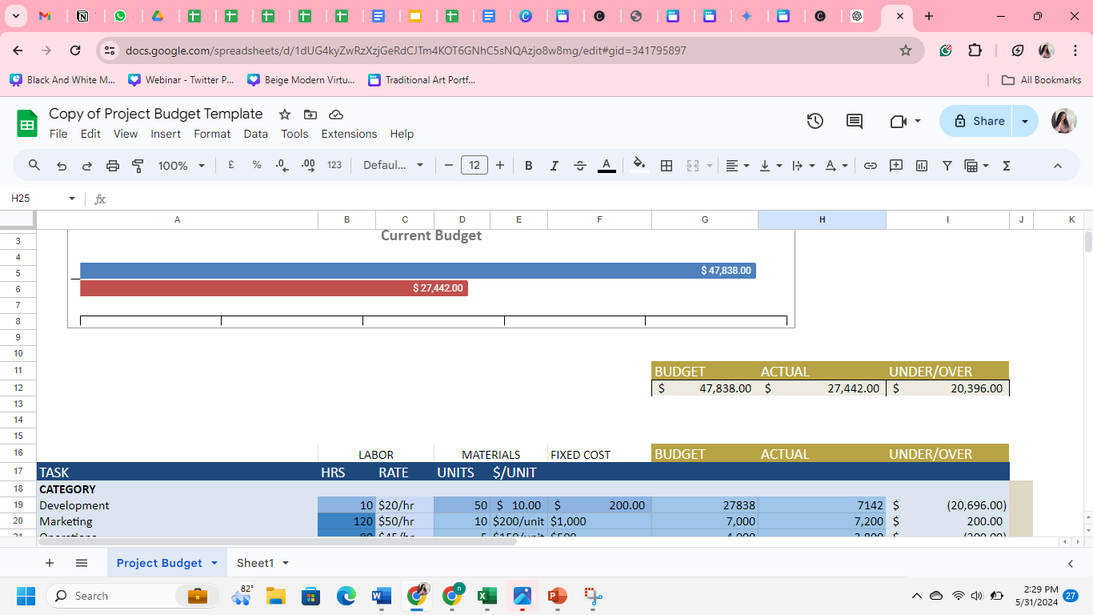The height and width of the screenshot is (615, 1093).
Task: Click the insert link icon
Action: [871, 166]
